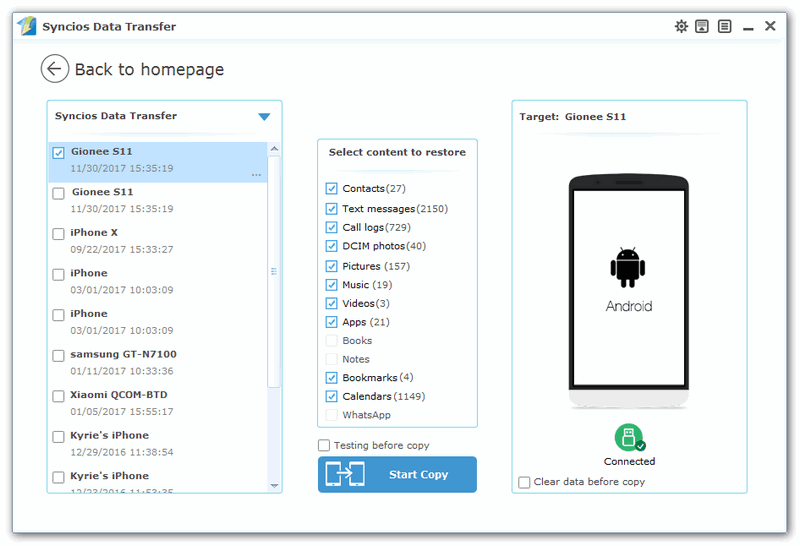This screenshot has height=546, width=800.
Task: Click the save-screenshot icon in title bar
Action: tap(702, 26)
